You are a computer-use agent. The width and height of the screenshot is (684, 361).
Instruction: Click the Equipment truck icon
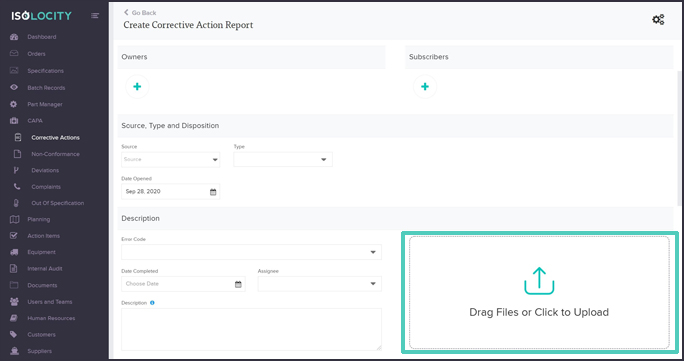tap(14, 252)
